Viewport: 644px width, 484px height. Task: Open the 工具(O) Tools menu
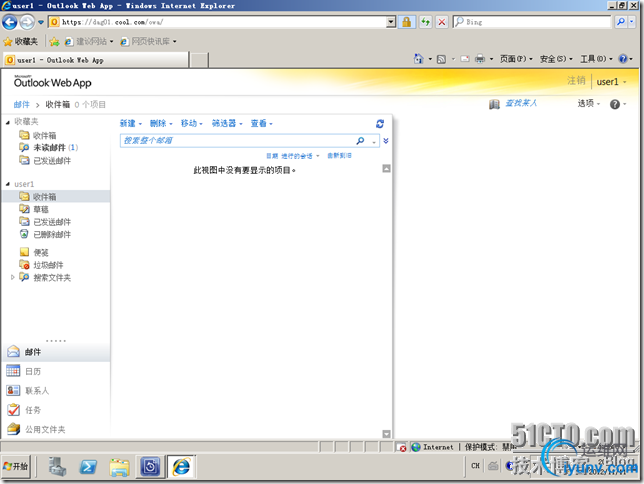click(x=596, y=59)
